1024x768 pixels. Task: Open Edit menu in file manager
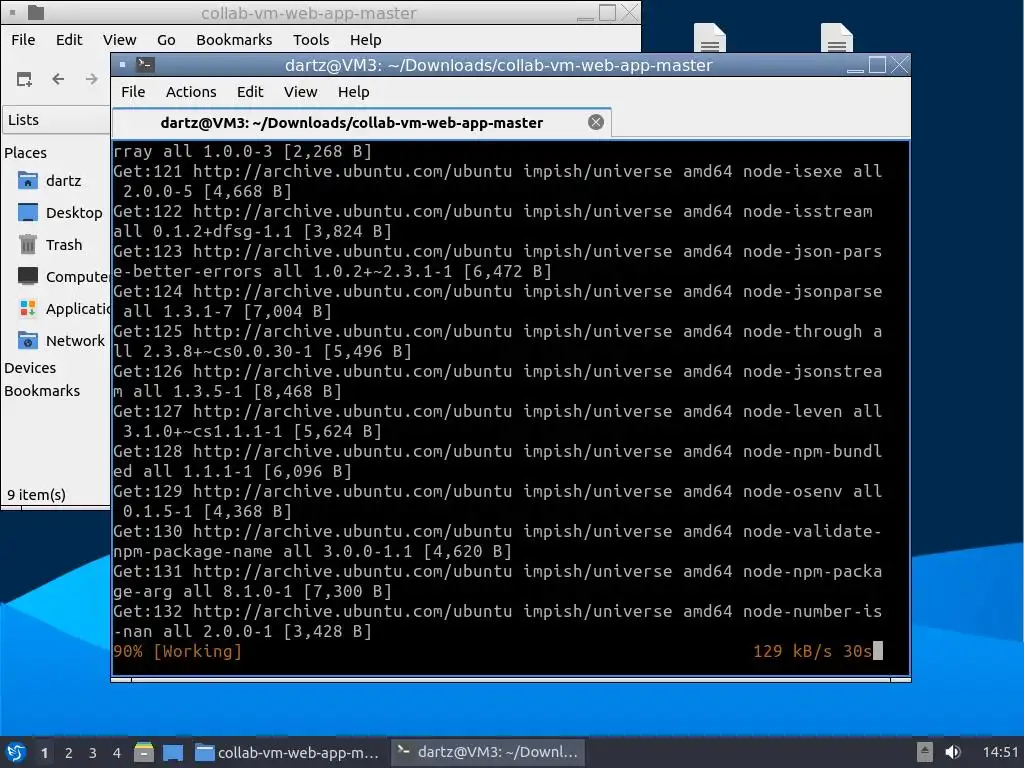pyautogui.click(x=69, y=40)
